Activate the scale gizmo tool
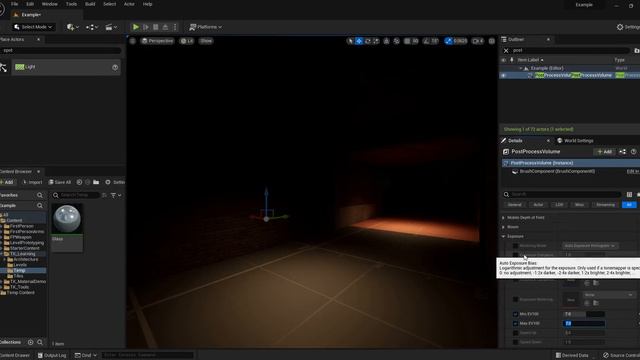Viewport: 640px width, 360px height. [x=376, y=41]
